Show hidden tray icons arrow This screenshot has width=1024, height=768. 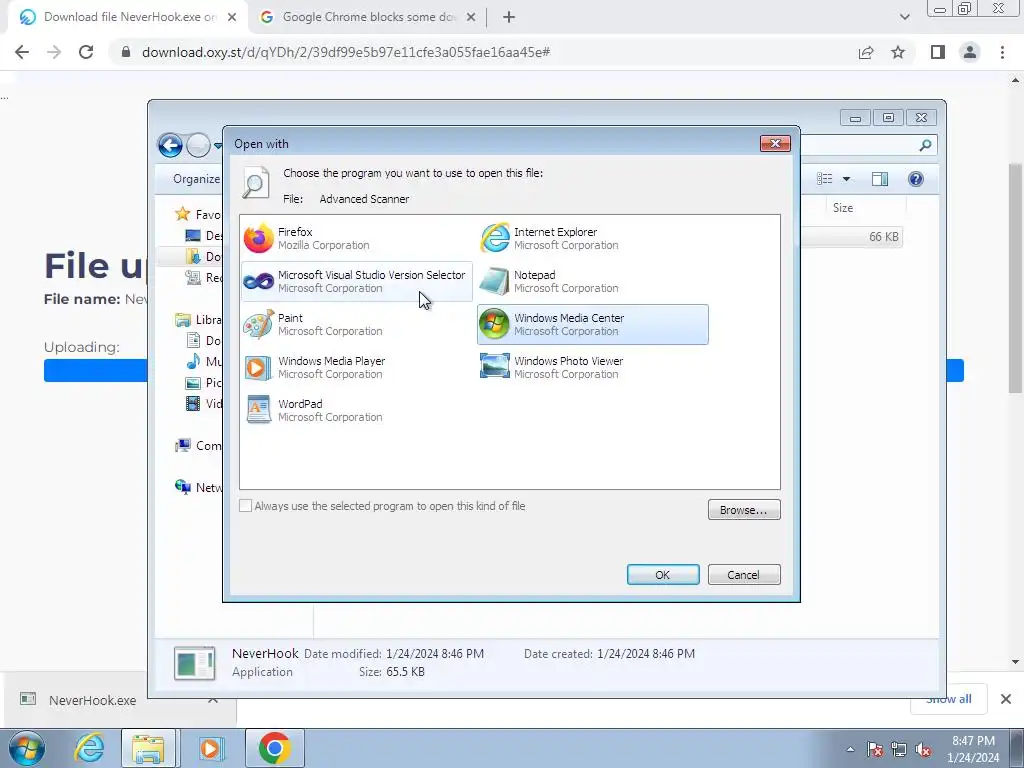point(850,749)
